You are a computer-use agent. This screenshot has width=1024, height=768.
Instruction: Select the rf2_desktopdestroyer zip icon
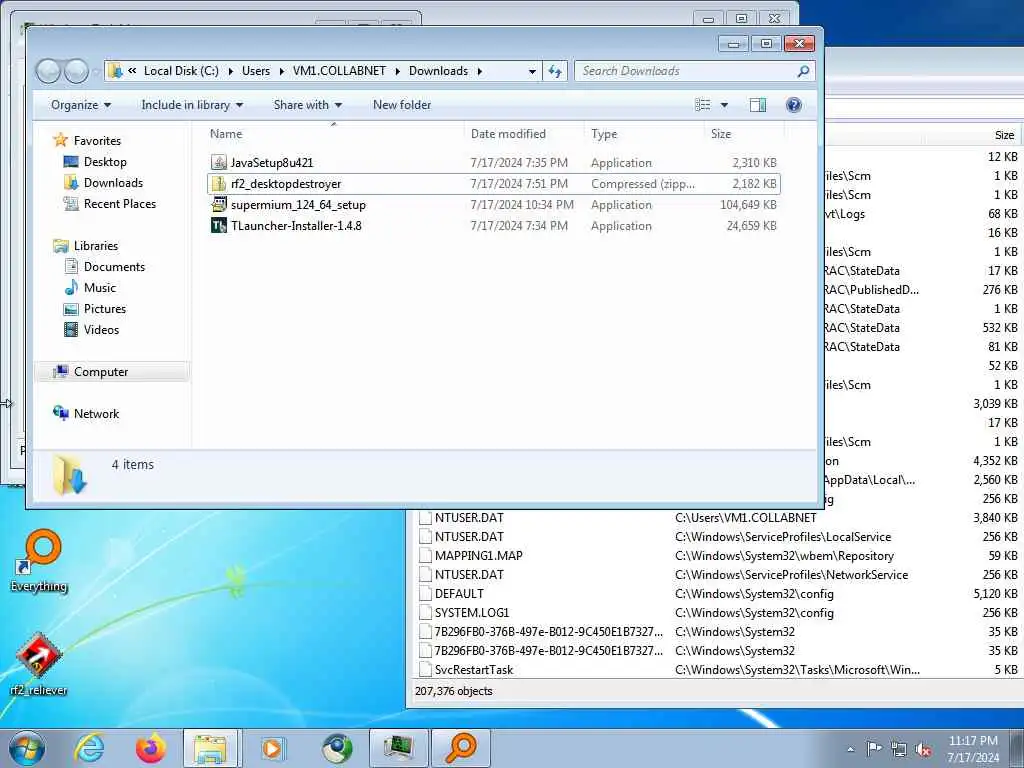[x=219, y=184]
